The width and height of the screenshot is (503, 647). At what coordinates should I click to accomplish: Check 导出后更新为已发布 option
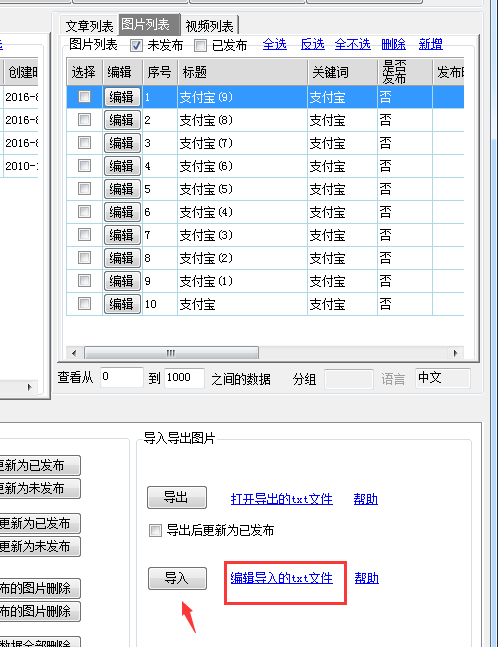pos(155,530)
